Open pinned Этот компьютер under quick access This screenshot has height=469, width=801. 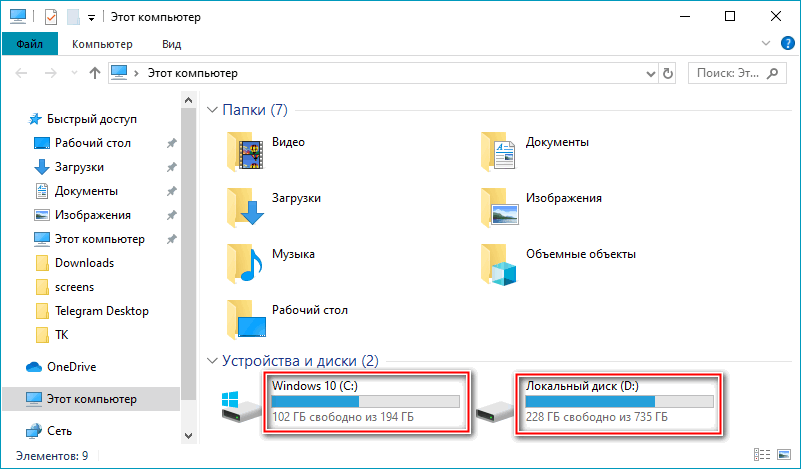pos(100,239)
